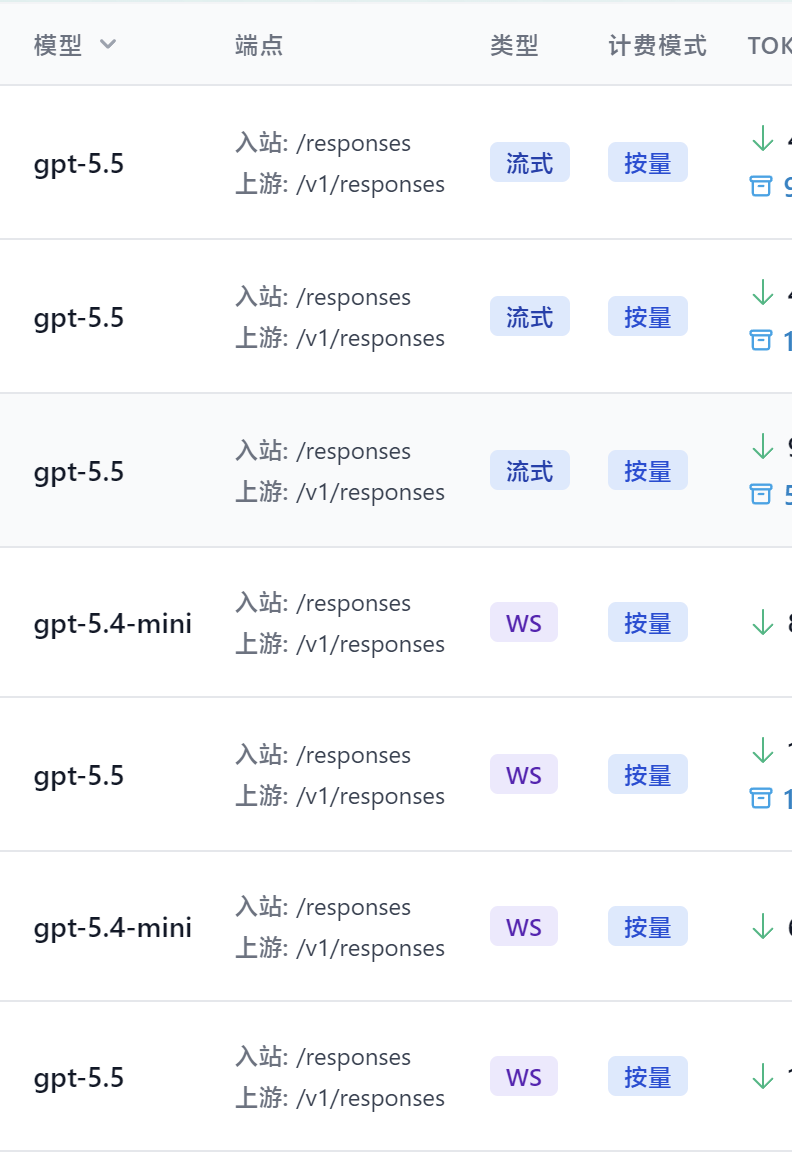Image resolution: width=792 pixels, height=1160 pixels.
Task: Click the blue archive icon in the first WS gpt-5.5 row
Action: click(x=761, y=798)
